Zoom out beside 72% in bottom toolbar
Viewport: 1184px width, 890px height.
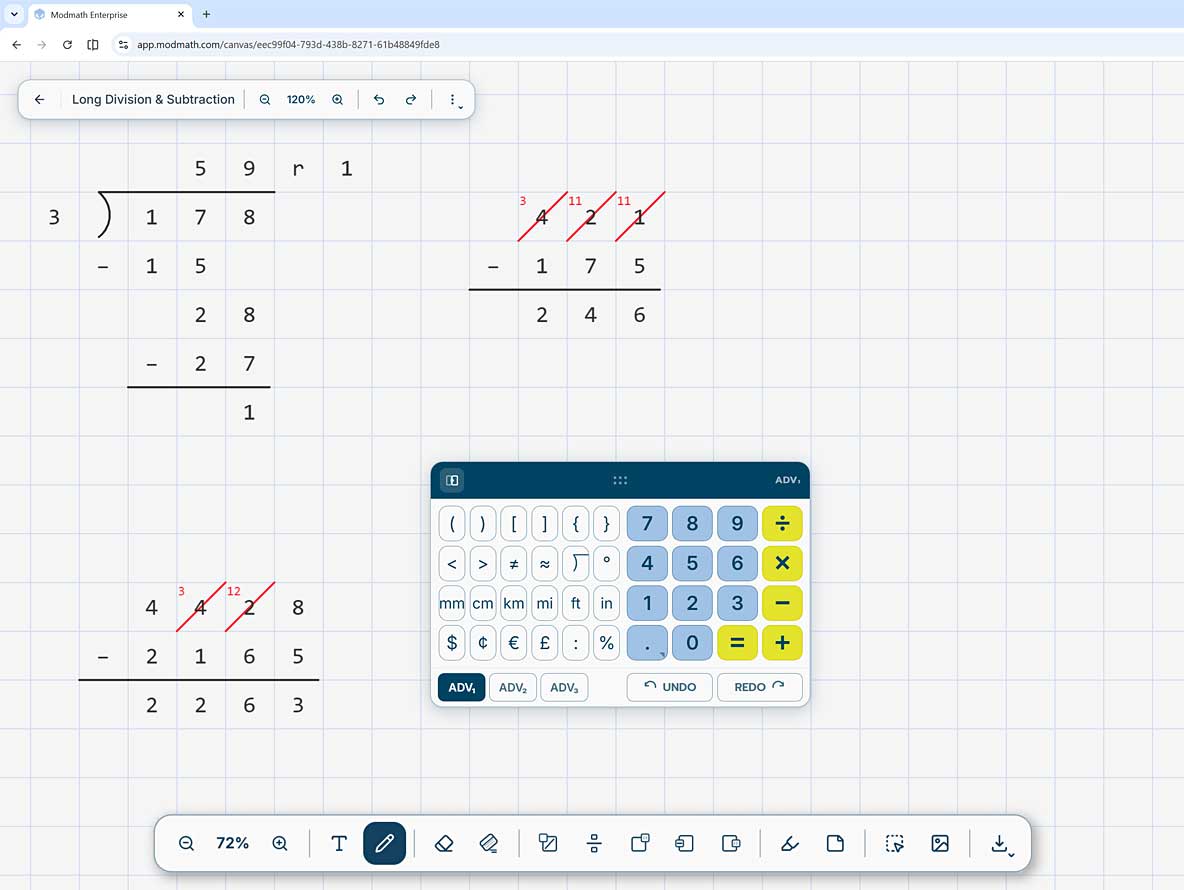tap(187, 843)
